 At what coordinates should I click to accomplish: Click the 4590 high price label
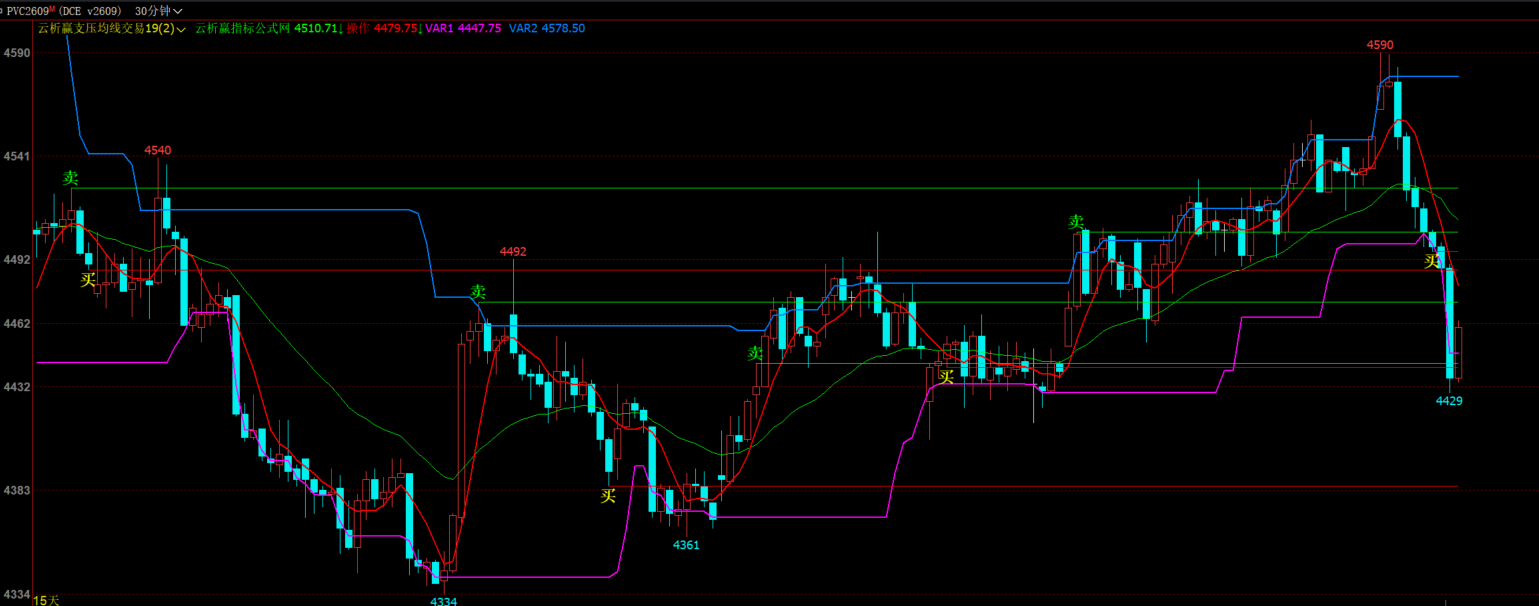[x=1380, y=45]
